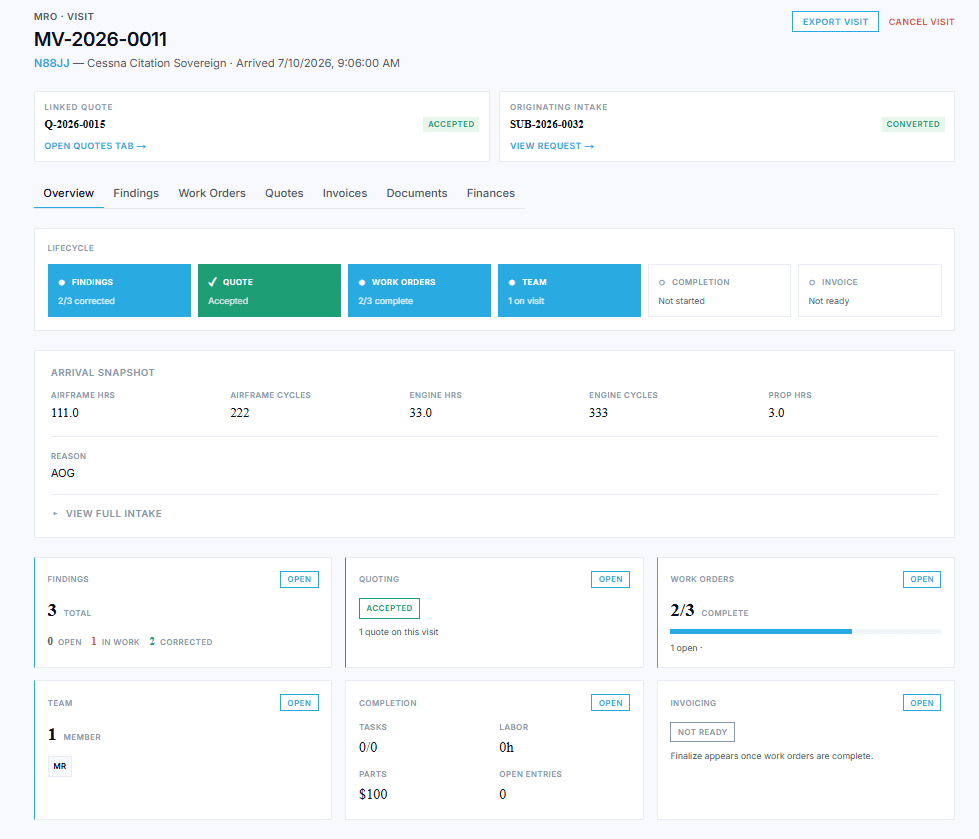Click the work orders progress bar

805,632
